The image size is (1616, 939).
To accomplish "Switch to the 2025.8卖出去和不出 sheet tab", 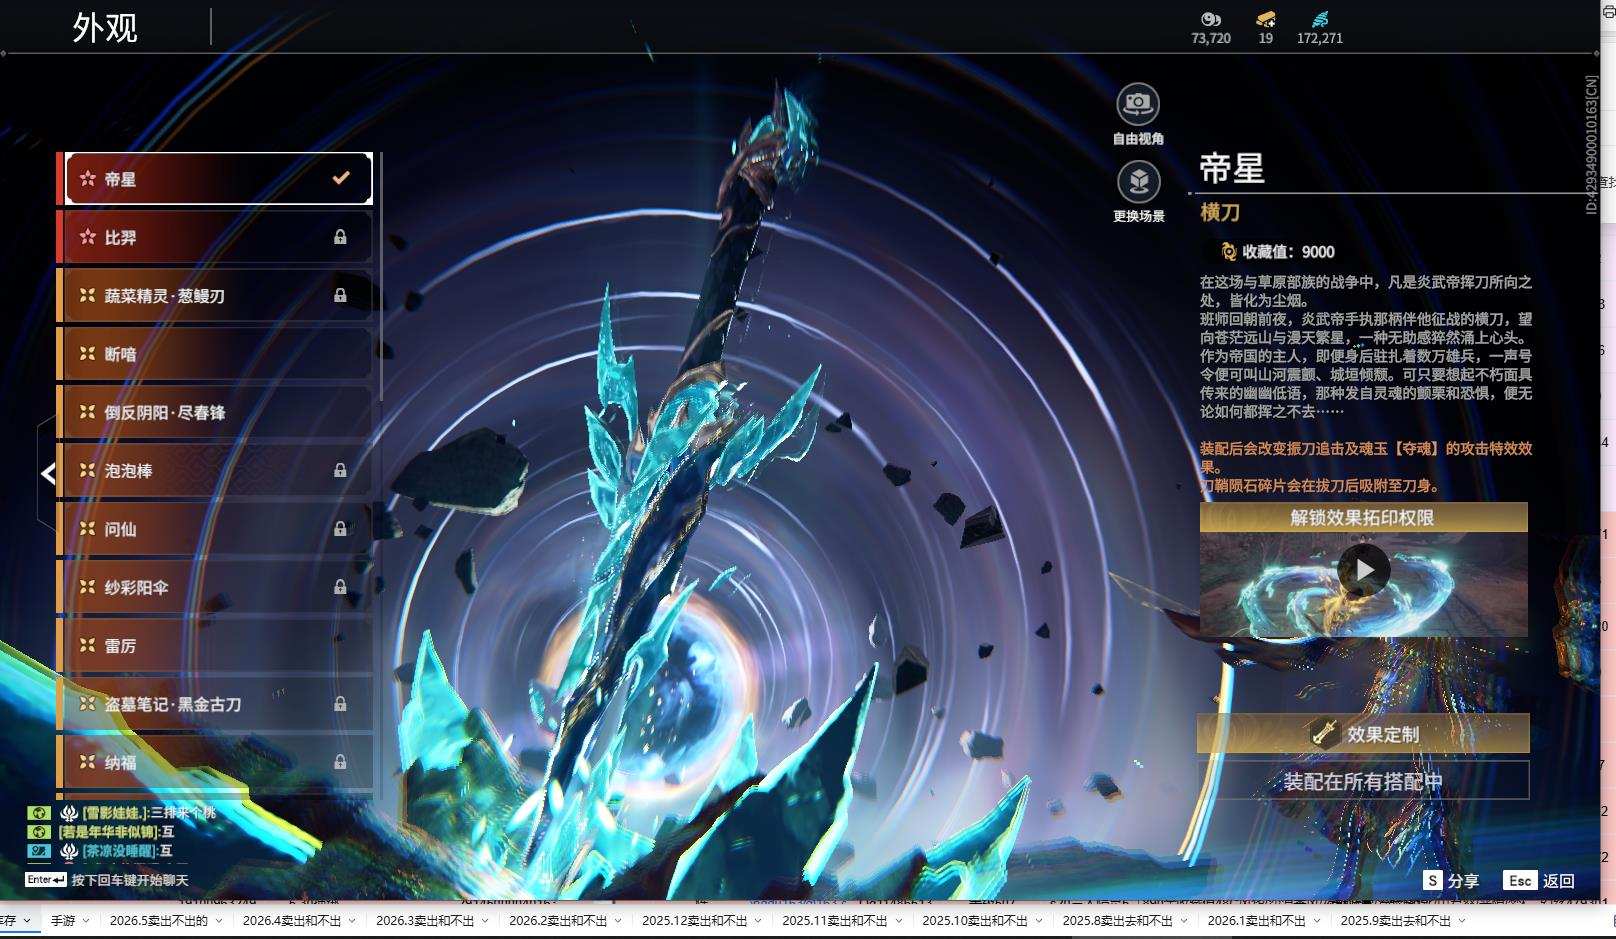I will coord(1118,921).
